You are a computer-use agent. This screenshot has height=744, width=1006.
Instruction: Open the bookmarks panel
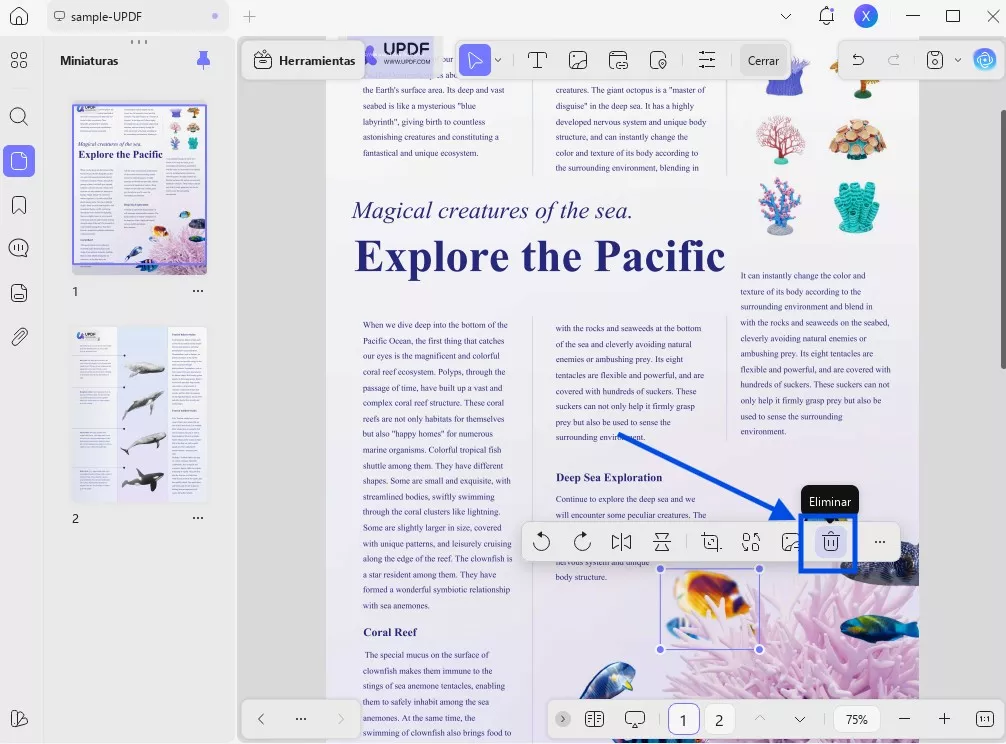[19, 205]
